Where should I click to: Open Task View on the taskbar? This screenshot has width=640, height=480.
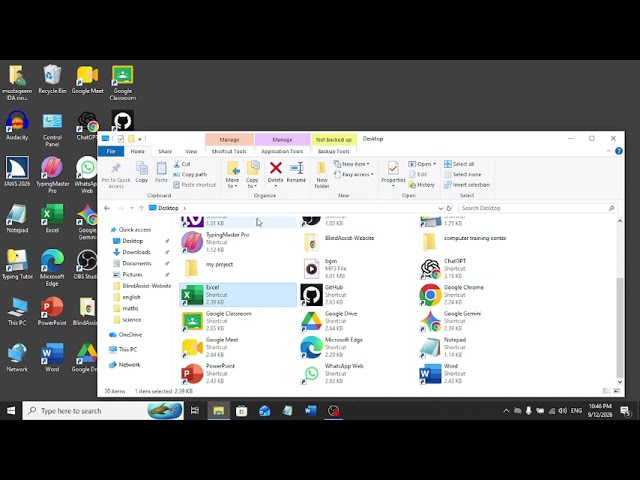click(x=195, y=411)
